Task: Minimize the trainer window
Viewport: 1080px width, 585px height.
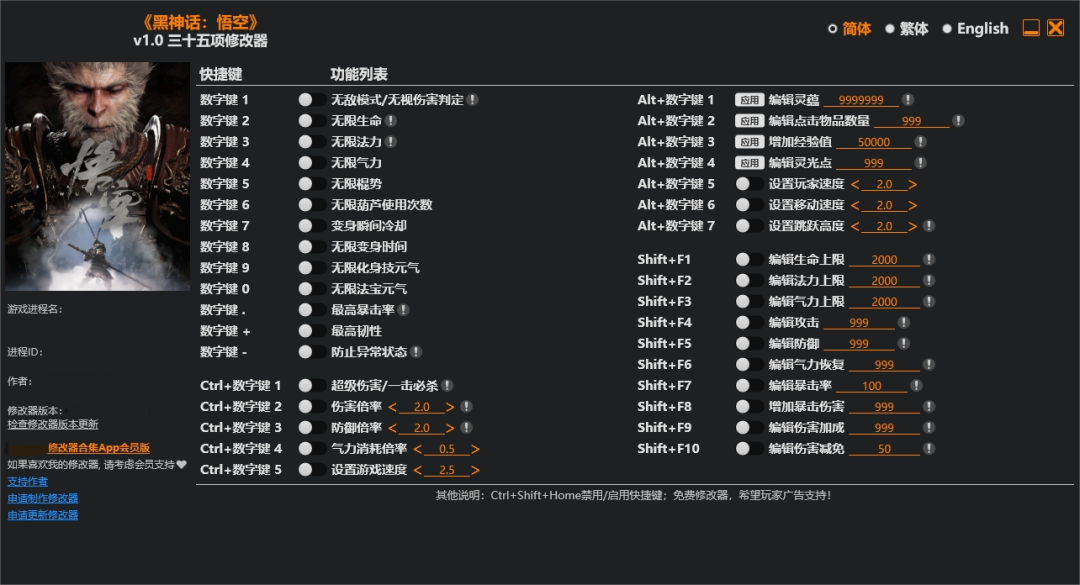Action: click(1031, 28)
